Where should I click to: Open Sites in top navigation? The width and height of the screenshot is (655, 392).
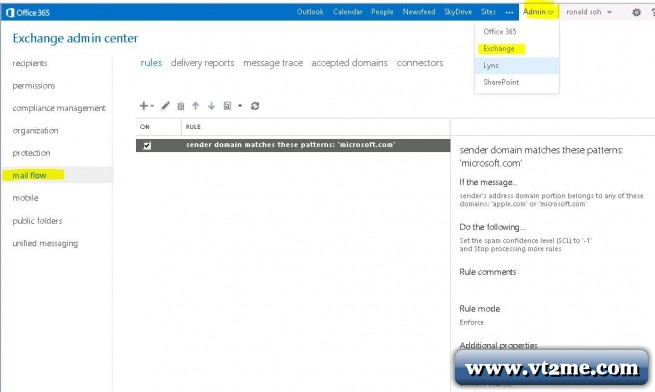[488, 12]
